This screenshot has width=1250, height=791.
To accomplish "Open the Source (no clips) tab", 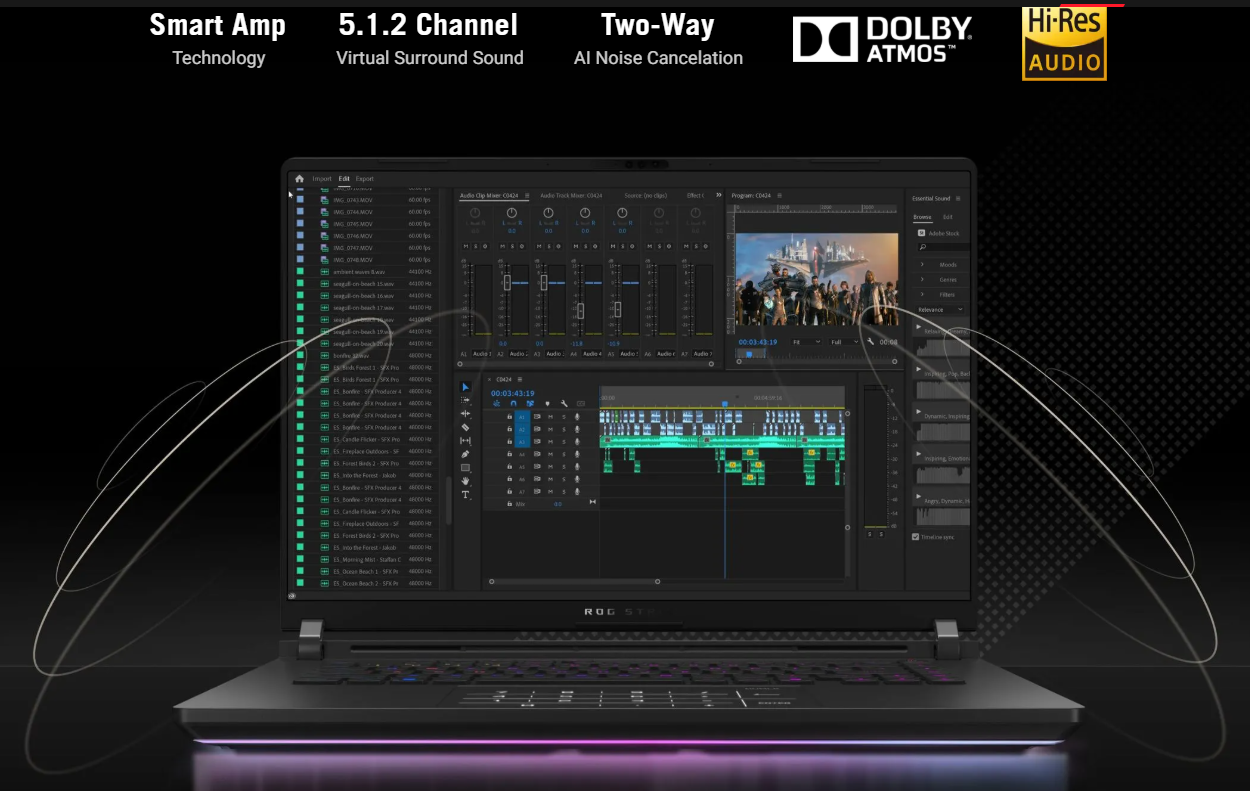I will [x=646, y=196].
